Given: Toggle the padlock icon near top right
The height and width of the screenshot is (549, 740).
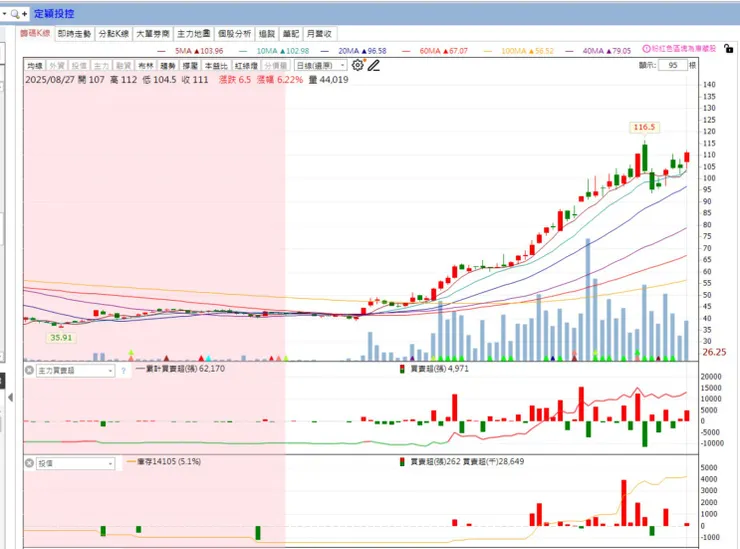Looking at the screenshot, I should click(x=729, y=48).
